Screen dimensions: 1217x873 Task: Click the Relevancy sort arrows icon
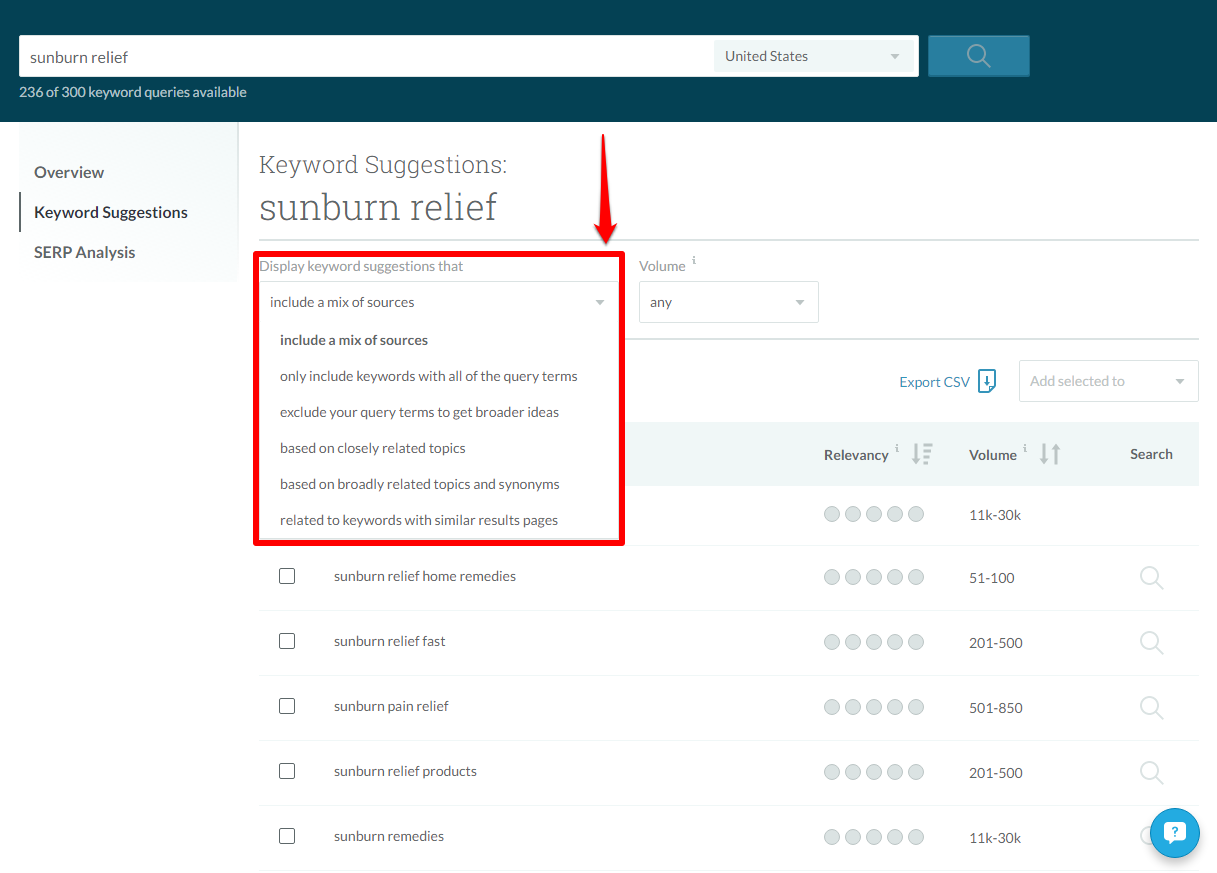click(x=922, y=453)
